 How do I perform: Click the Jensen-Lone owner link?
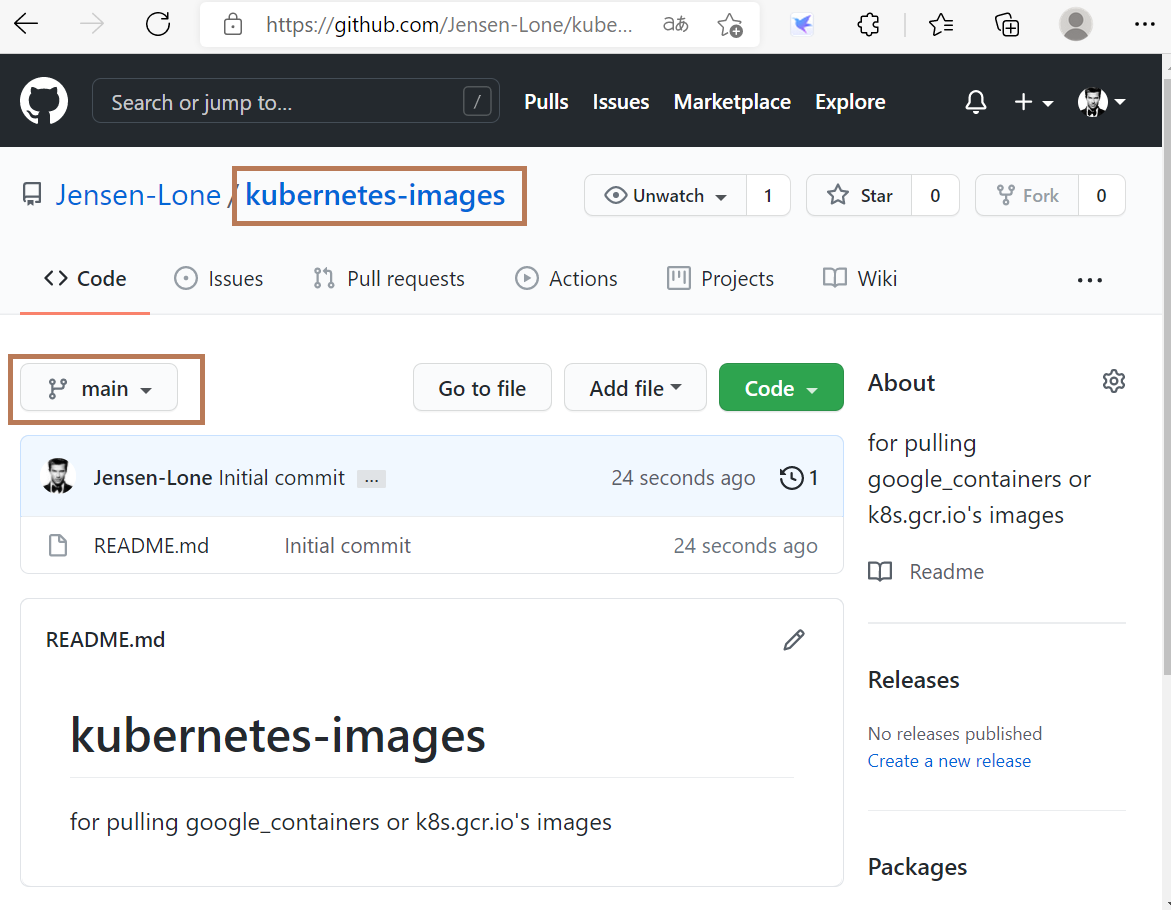click(x=138, y=195)
